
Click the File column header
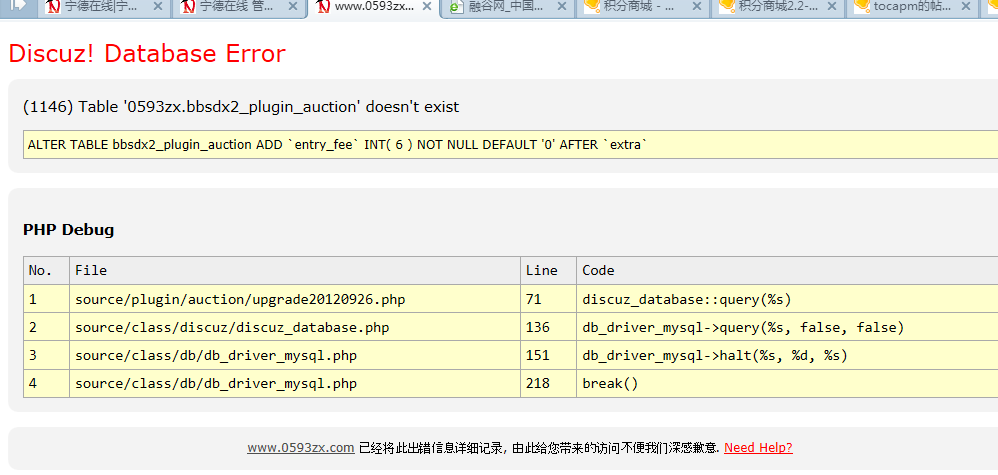point(295,271)
